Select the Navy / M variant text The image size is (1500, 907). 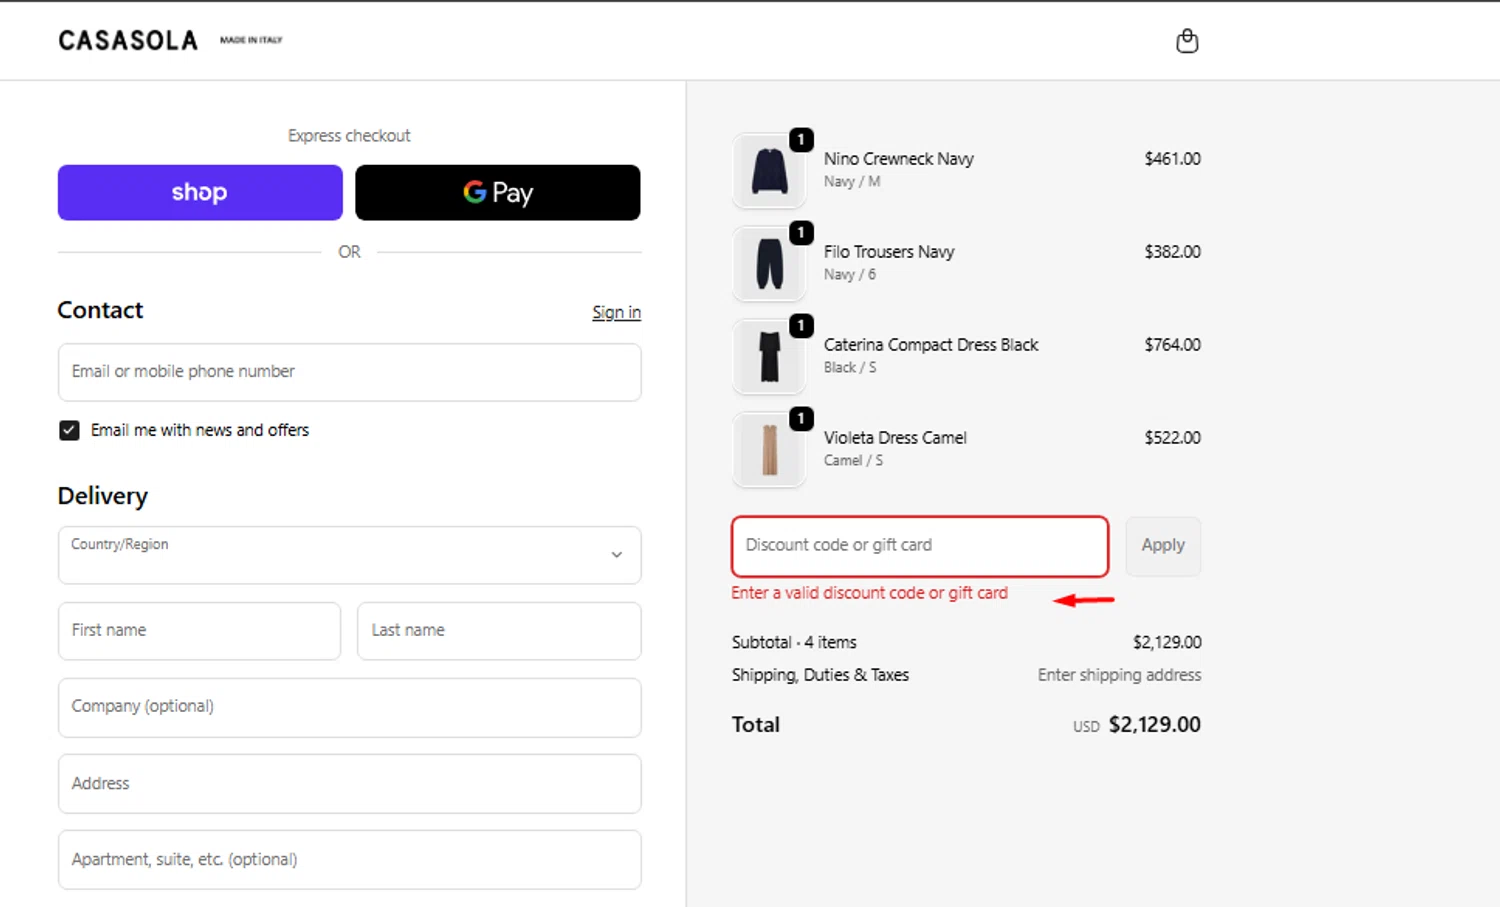click(x=852, y=182)
